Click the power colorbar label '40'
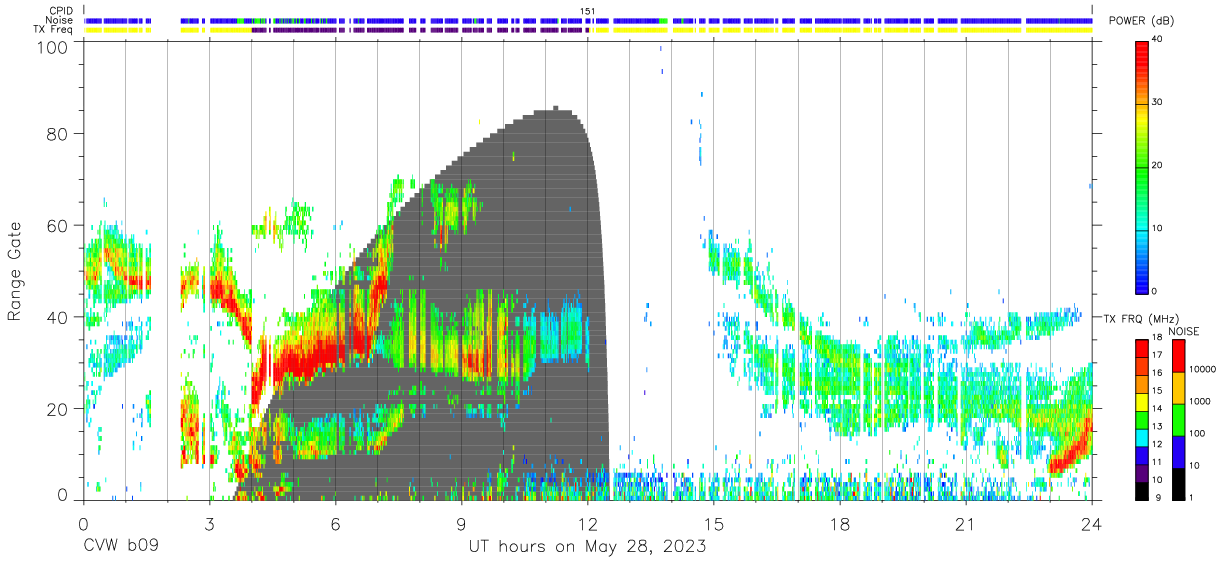The width and height of the screenshot is (1228, 567). coord(1158,40)
